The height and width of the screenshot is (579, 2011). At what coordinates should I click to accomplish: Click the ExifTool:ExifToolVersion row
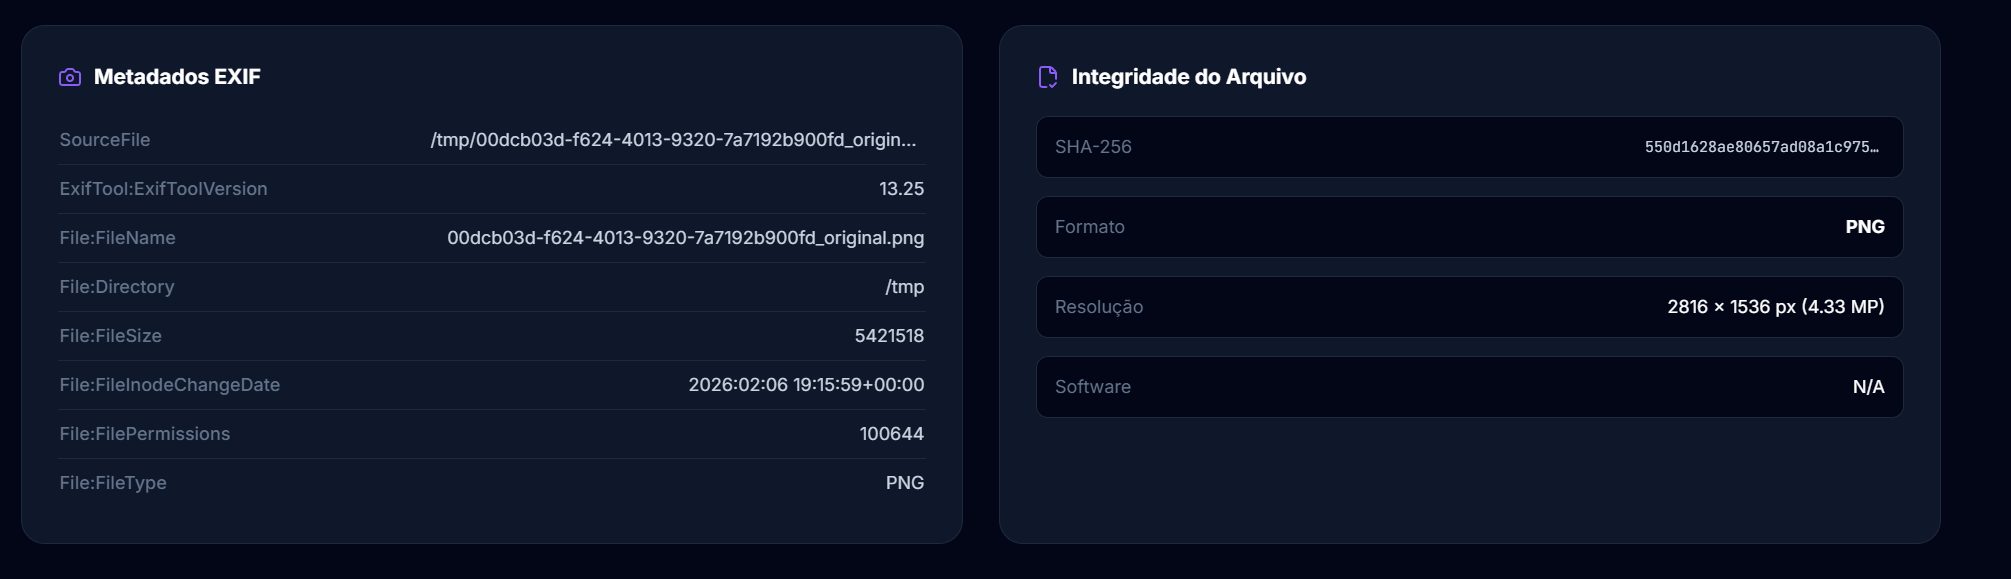pyautogui.click(x=492, y=188)
